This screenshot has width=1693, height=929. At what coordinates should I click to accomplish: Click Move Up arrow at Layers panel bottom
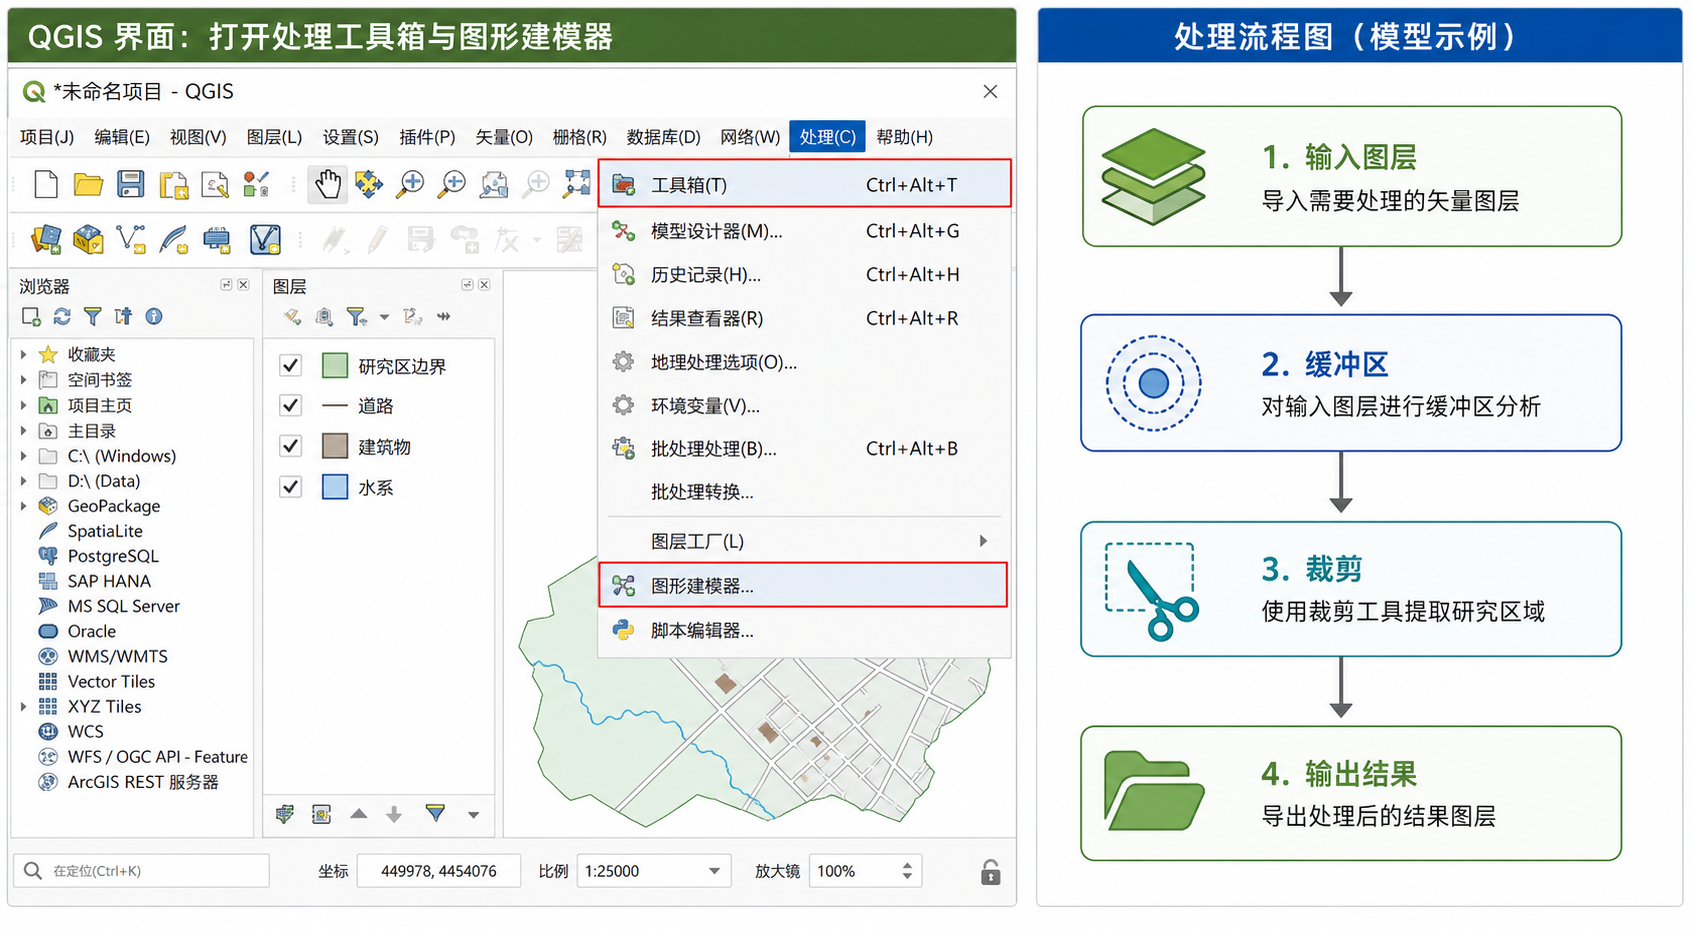coord(359,814)
